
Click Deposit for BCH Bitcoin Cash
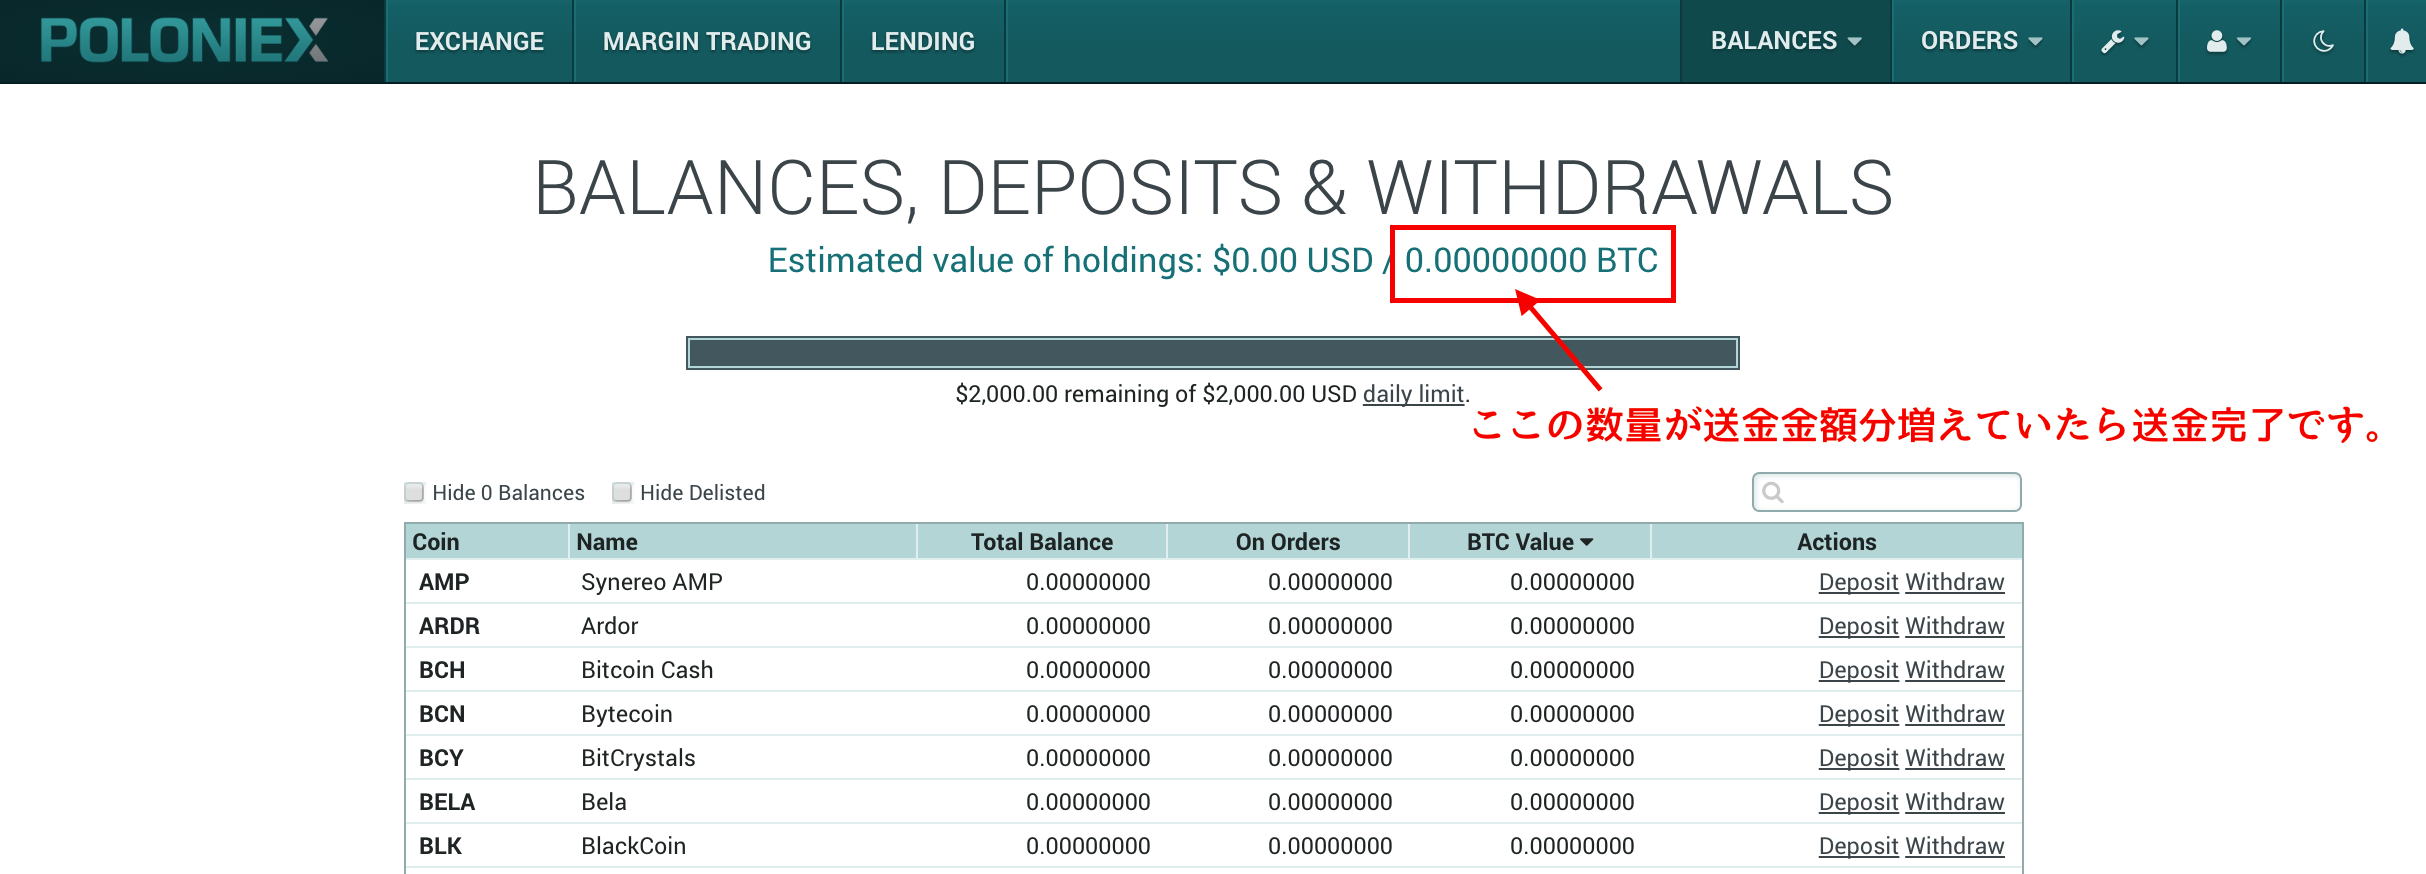tap(1858, 670)
